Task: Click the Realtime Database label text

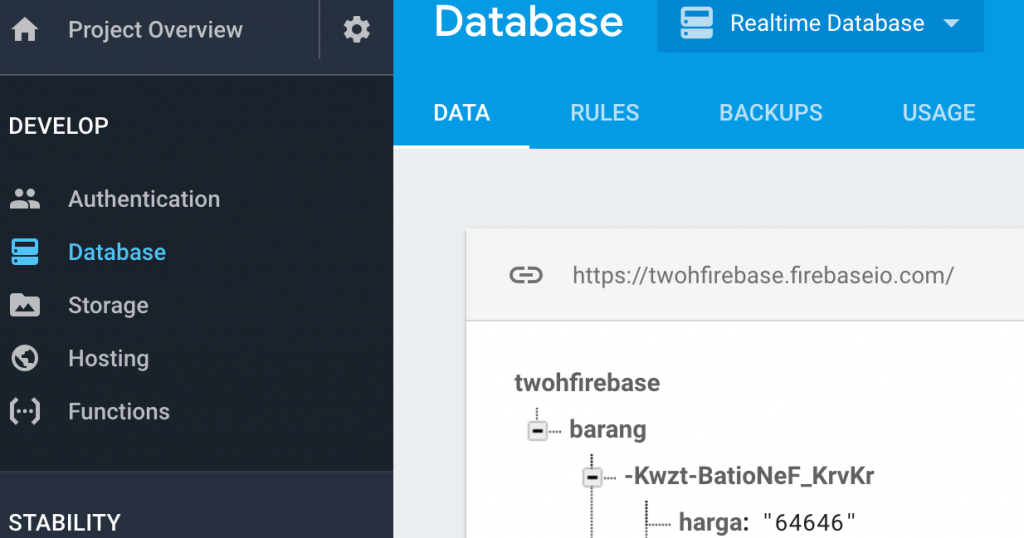Action: tap(827, 24)
